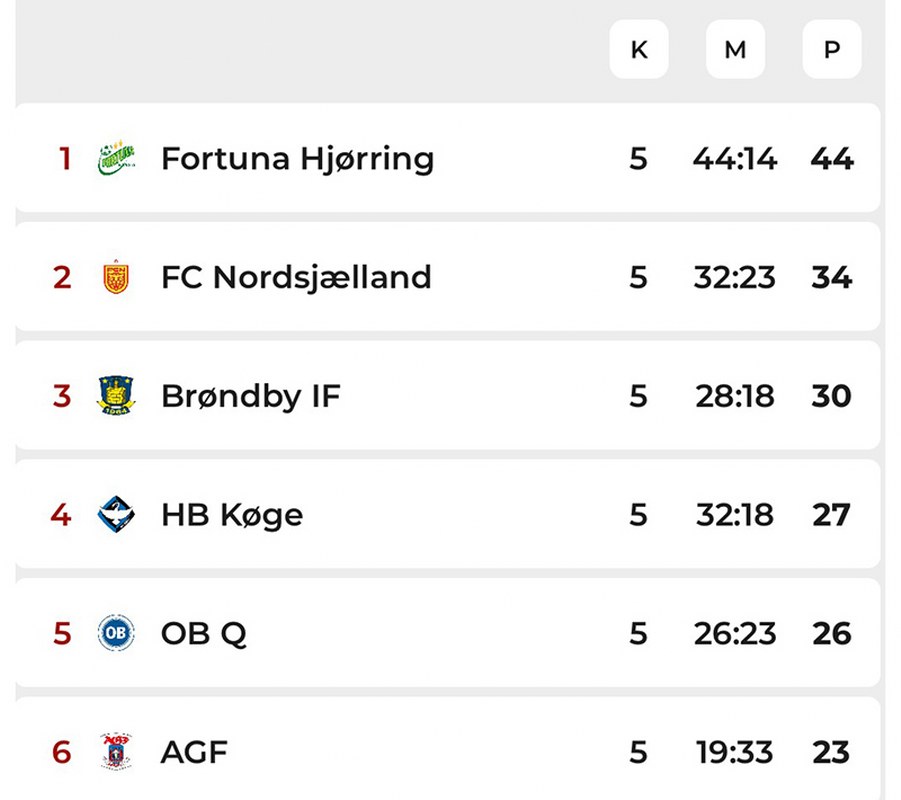Screen dimensions: 901x800
Task: Select the K column header
Action: [x=639, y=49]
